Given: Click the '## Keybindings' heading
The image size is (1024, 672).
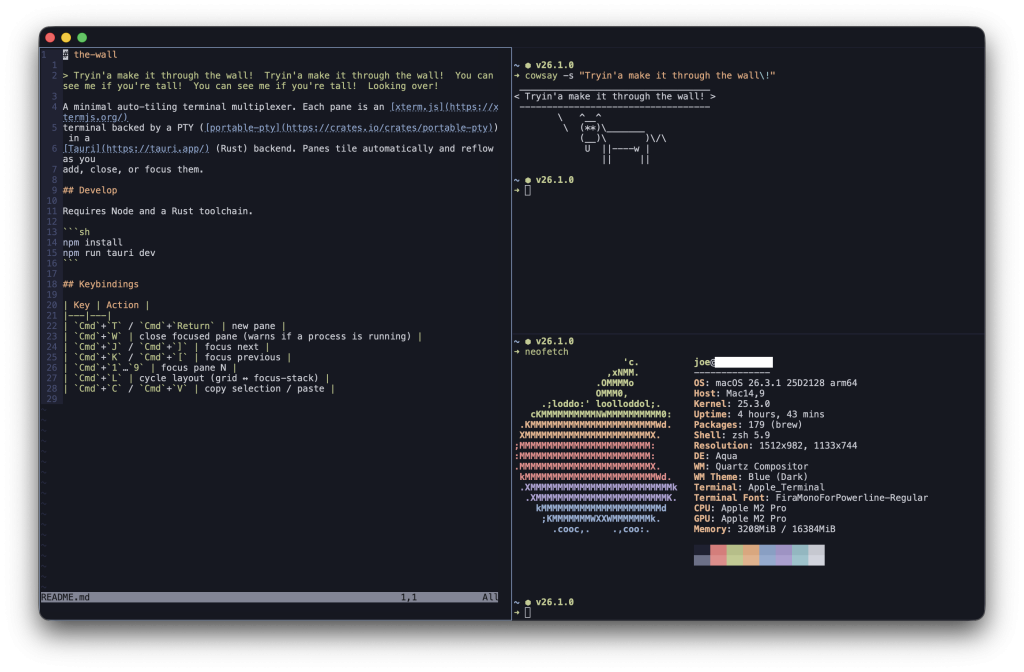Looking at the screenshot, I should point(101,284).
